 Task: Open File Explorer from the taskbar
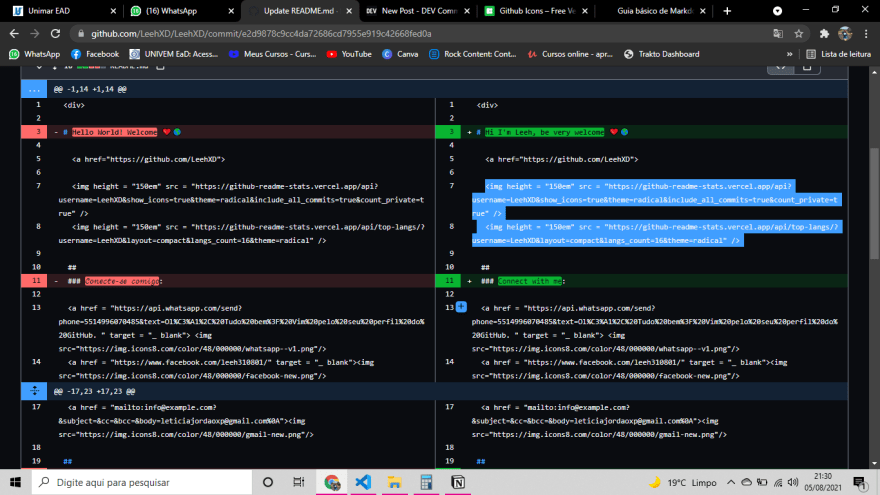395,482
